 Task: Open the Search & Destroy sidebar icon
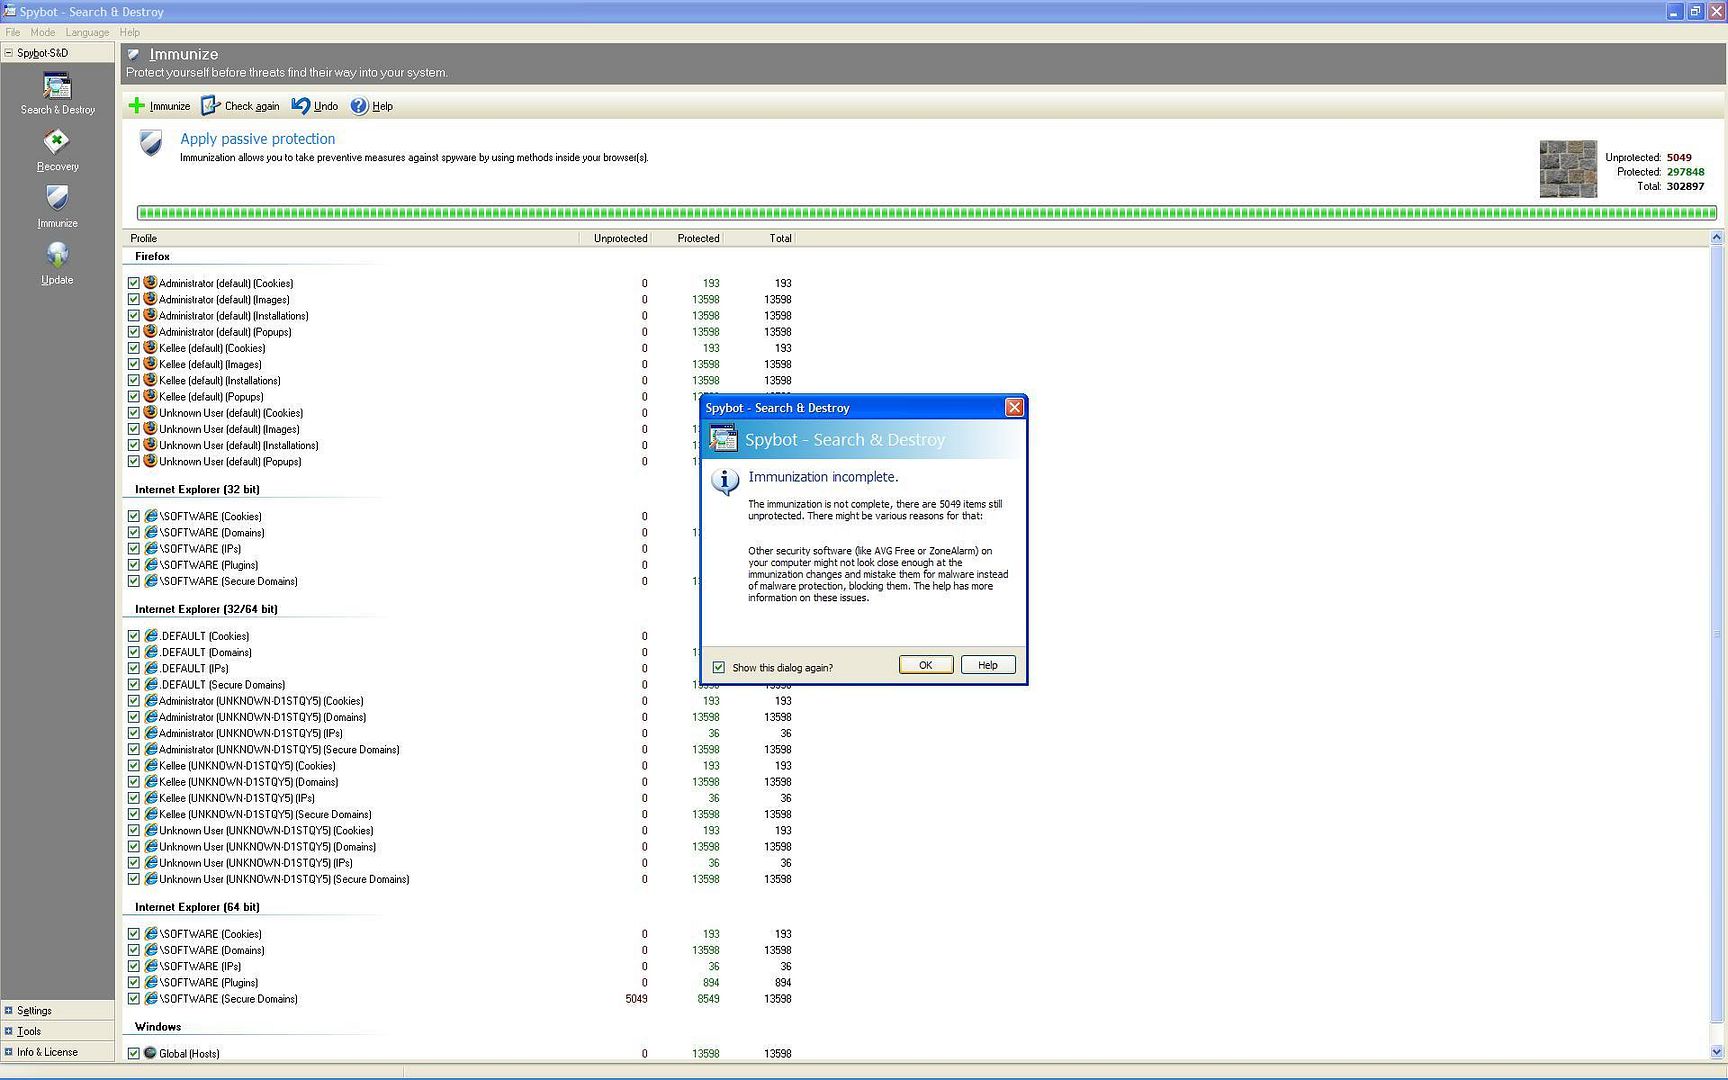click(x=57, y=94)
